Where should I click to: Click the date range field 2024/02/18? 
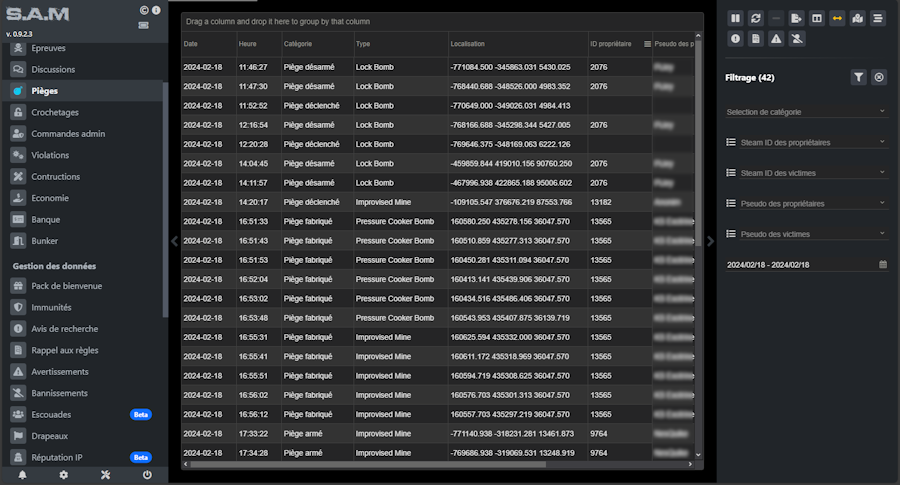(x=800, y=264)
